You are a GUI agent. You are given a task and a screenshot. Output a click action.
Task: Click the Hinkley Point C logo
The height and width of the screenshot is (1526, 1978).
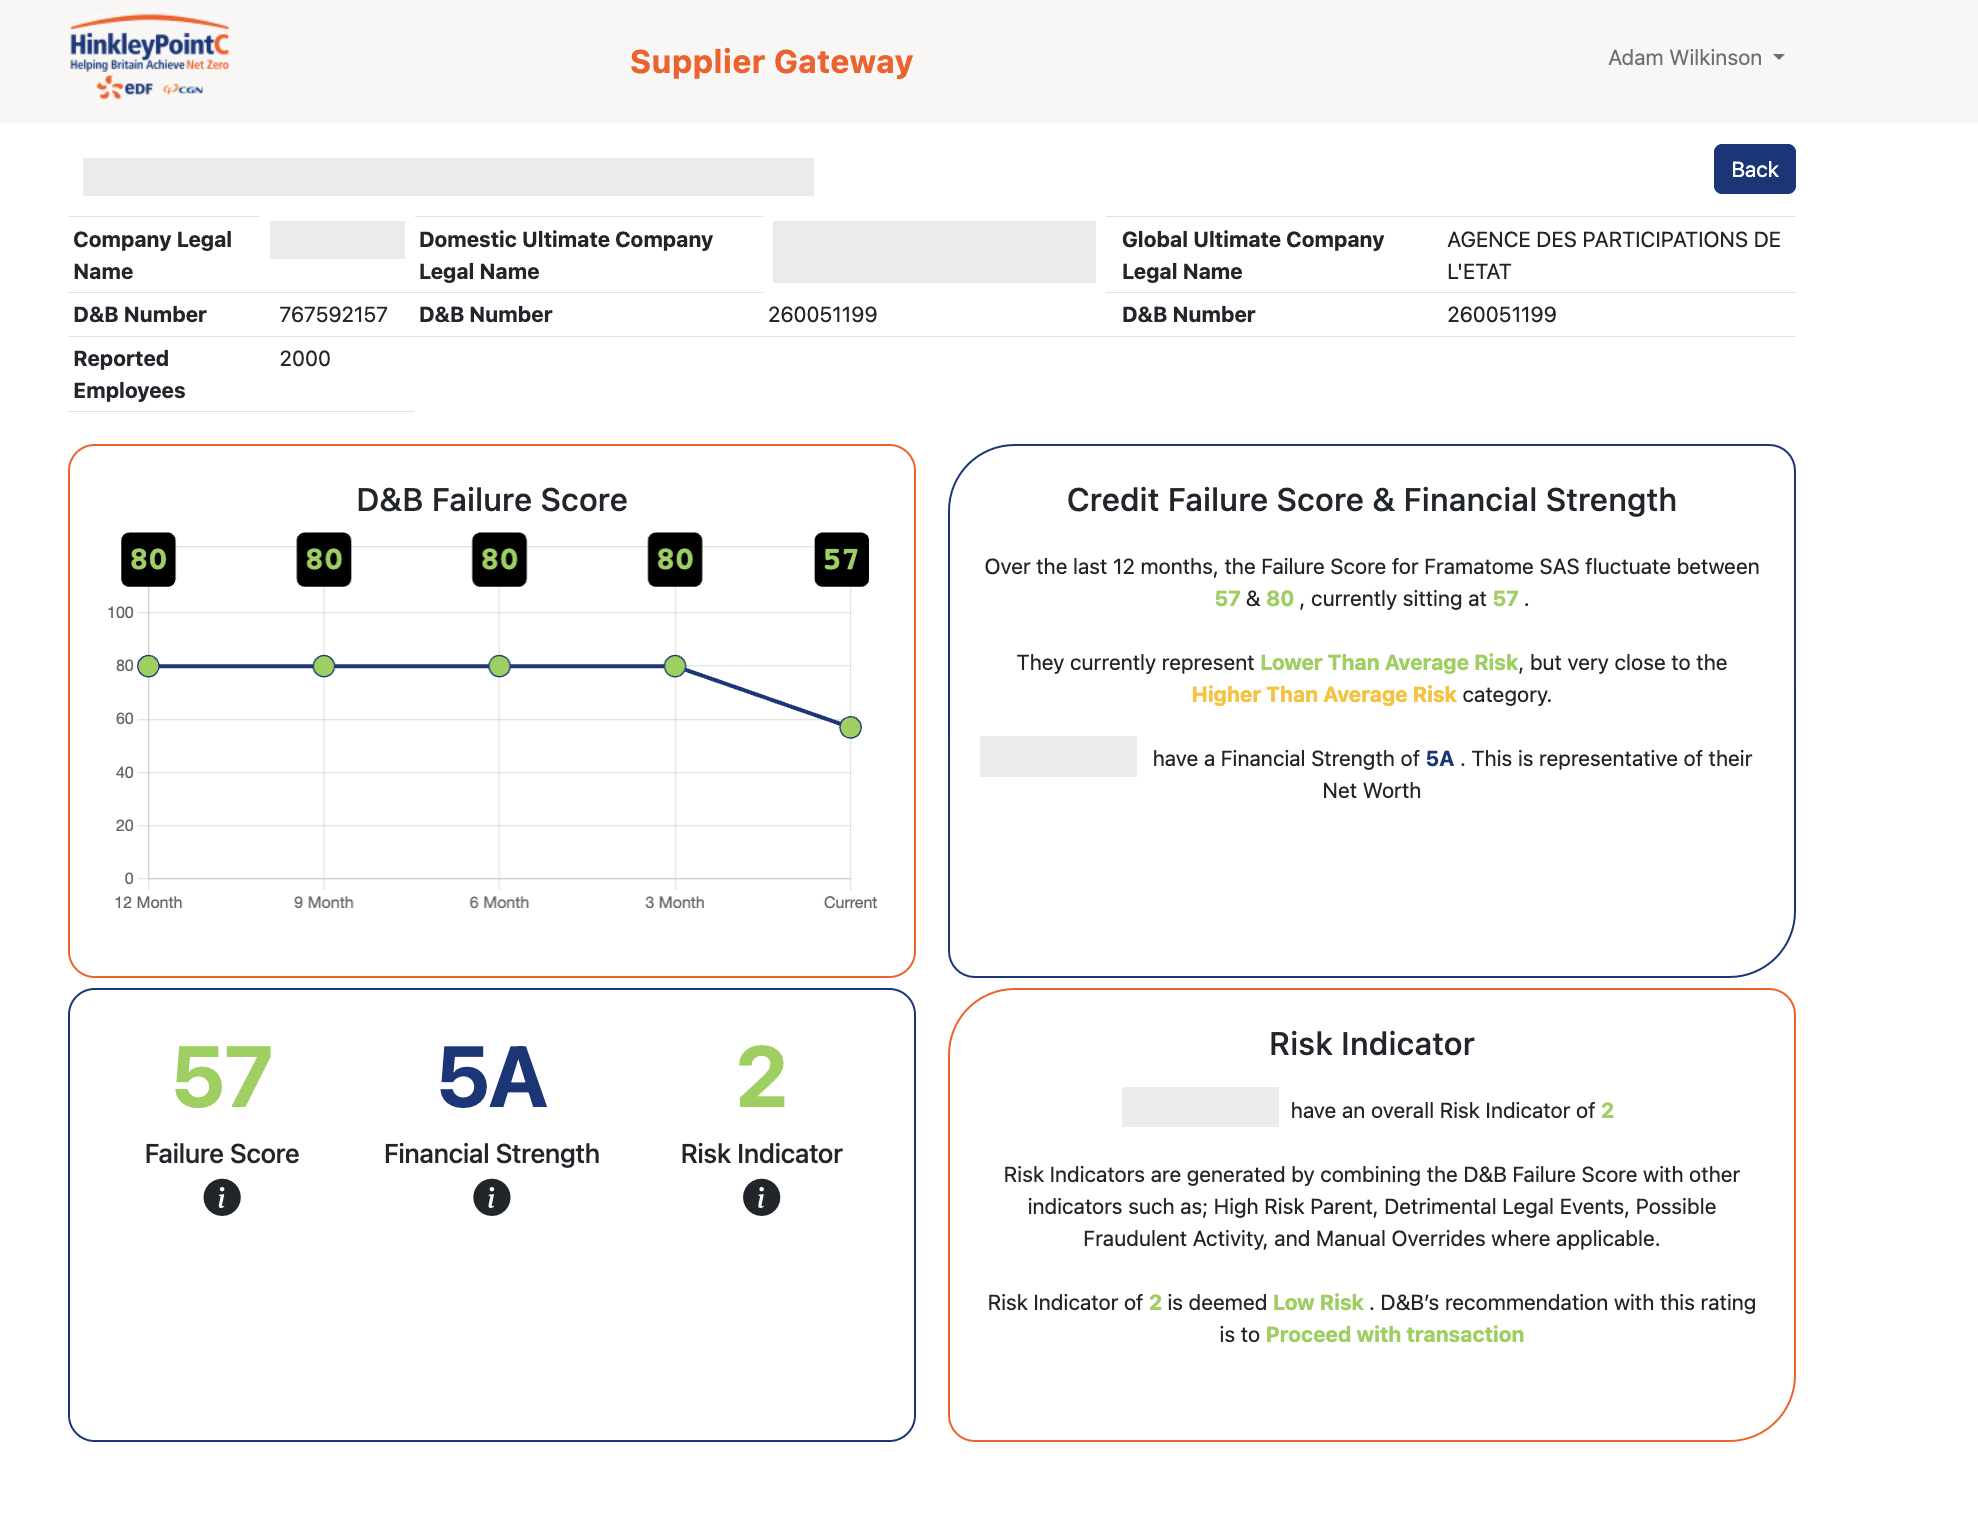(149, 57)
